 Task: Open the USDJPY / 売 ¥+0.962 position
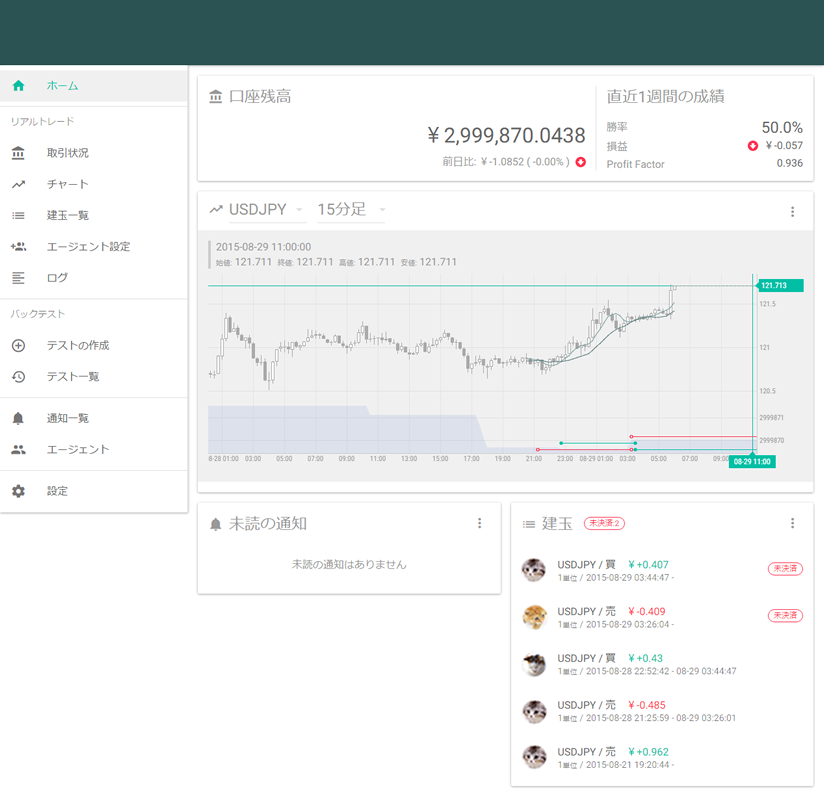tap(663, 758)
